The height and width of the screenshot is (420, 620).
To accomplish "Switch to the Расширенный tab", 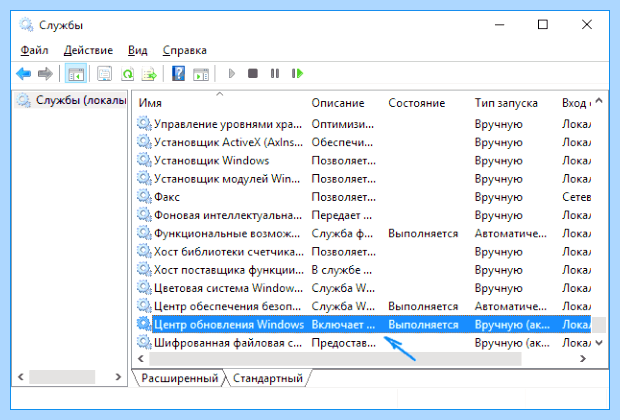I will [x=180, y=378].
